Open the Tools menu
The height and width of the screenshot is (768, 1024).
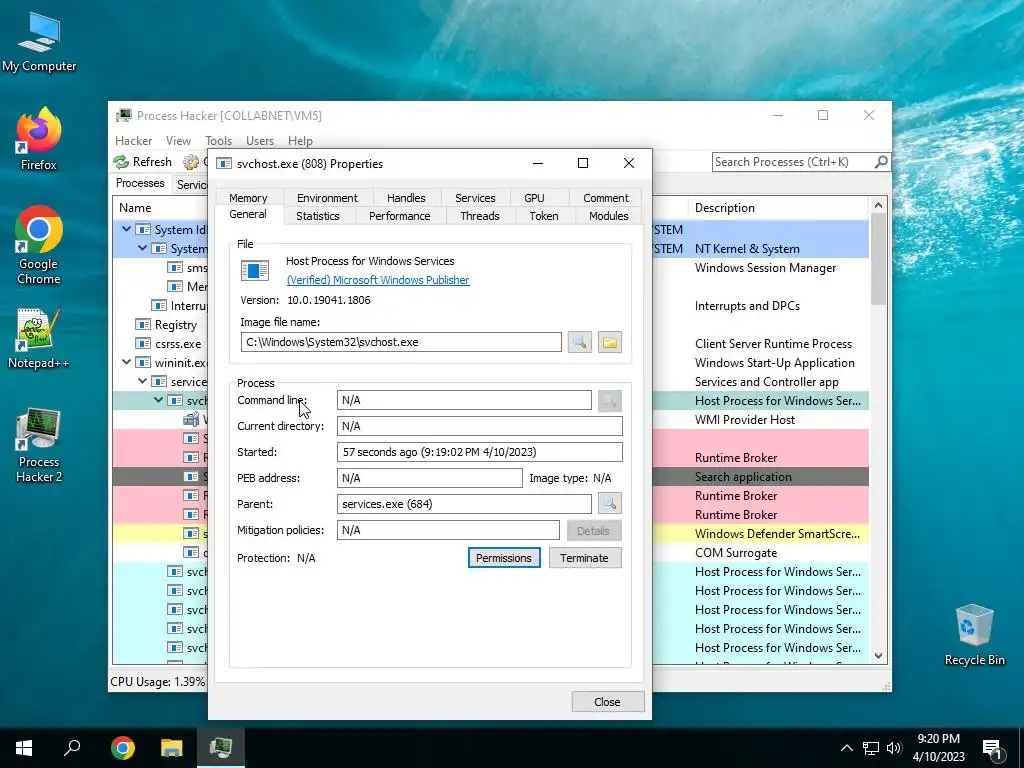tap(218, 140)
